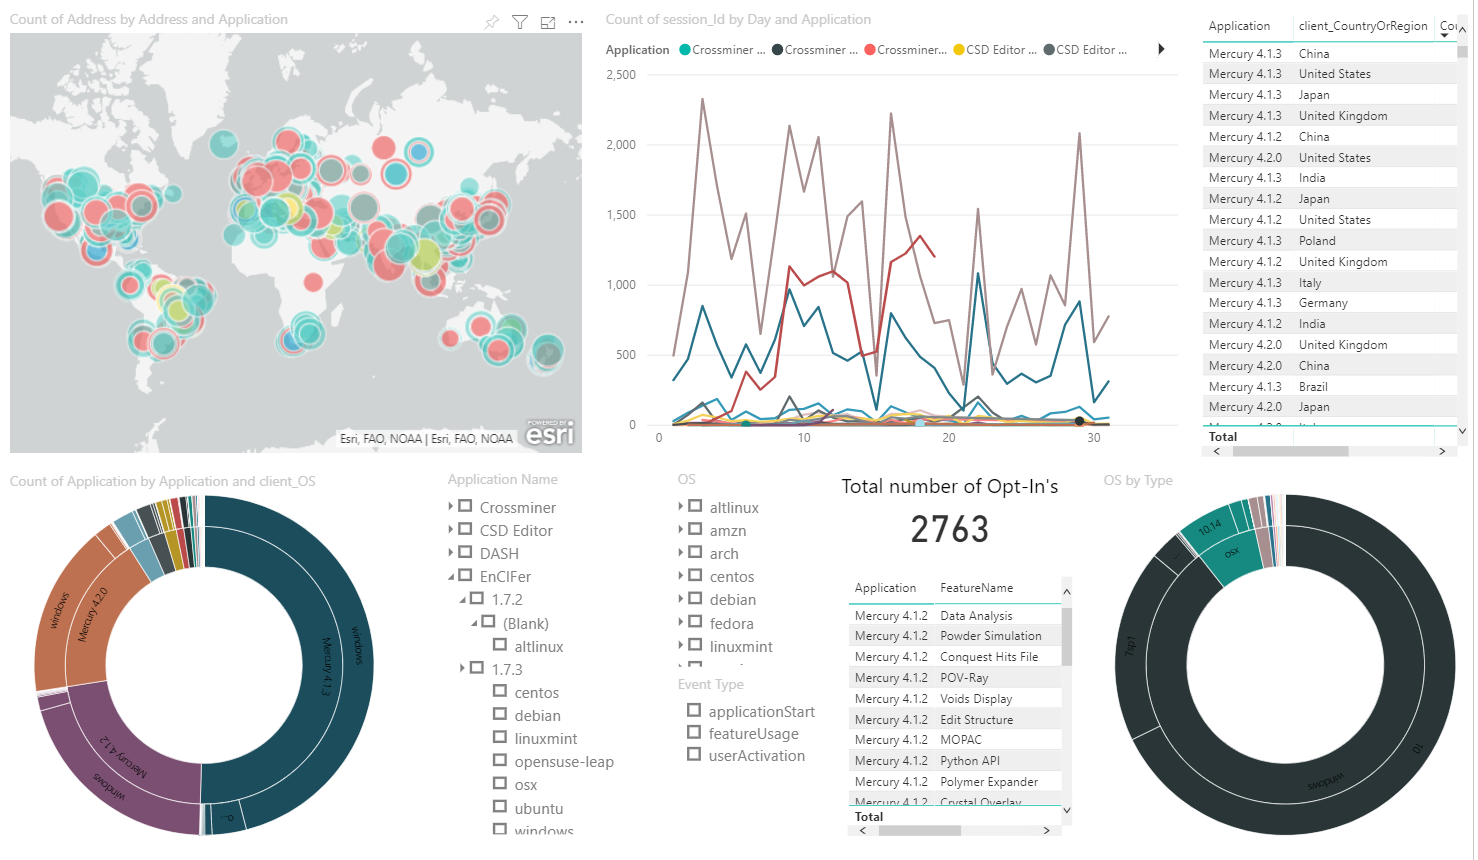This screenshot has height=860, width=1478.
Task: Open filters icon on map visual
Action: coord(520,22)
